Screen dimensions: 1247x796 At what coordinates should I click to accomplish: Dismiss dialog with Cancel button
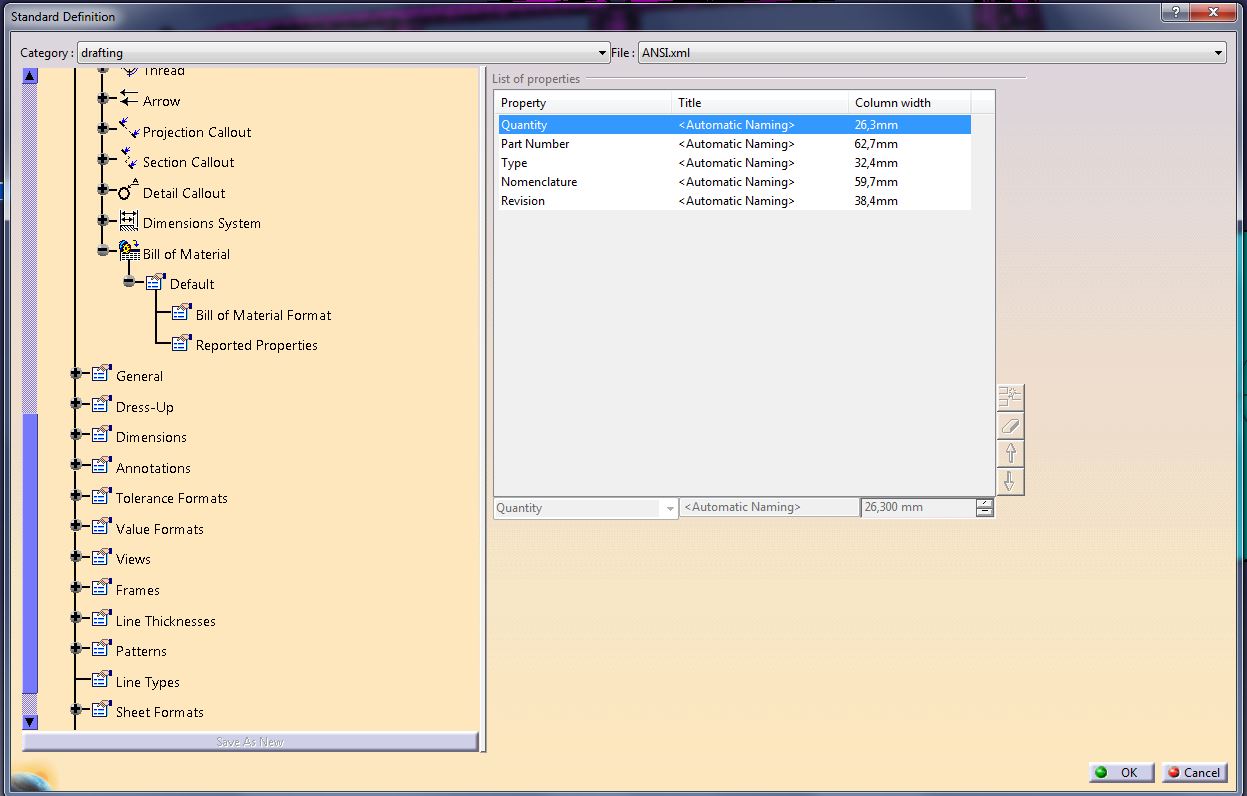click(1194, 772)
